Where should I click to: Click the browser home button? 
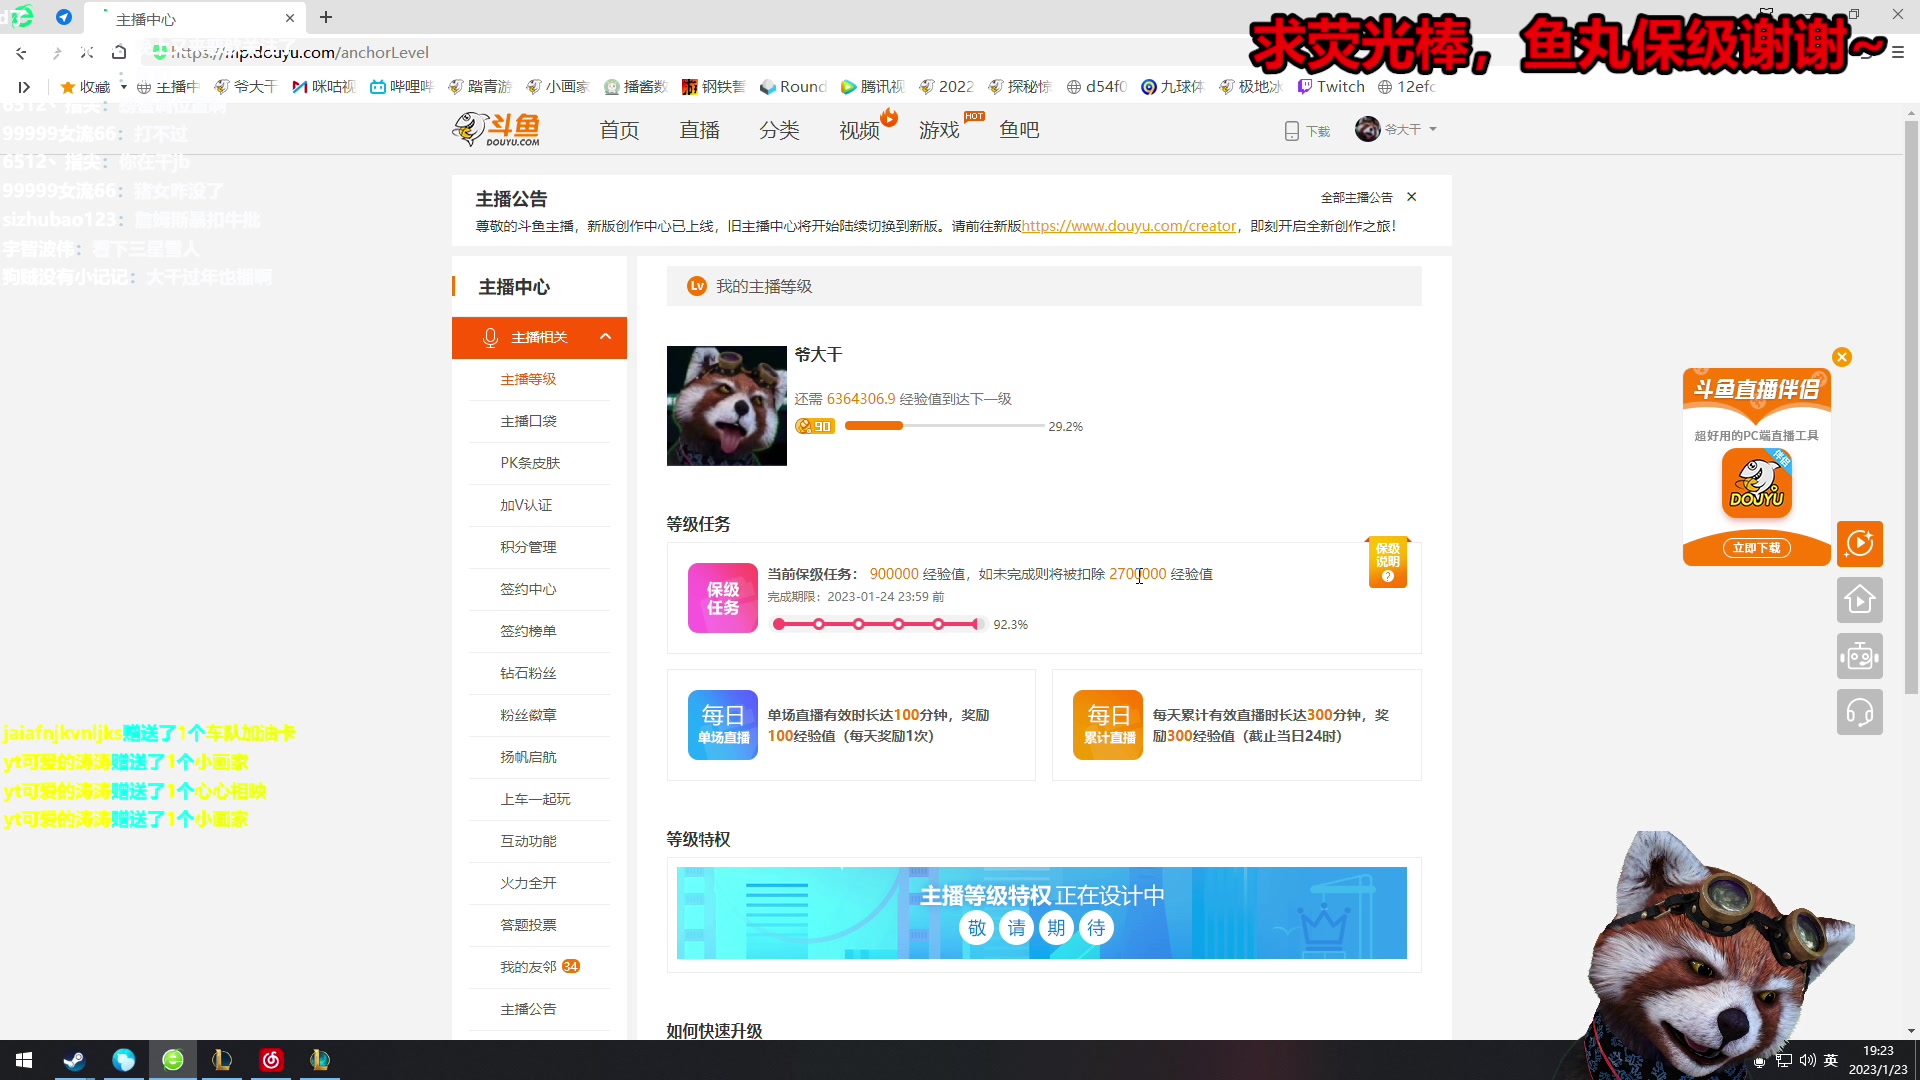point(119,52)
